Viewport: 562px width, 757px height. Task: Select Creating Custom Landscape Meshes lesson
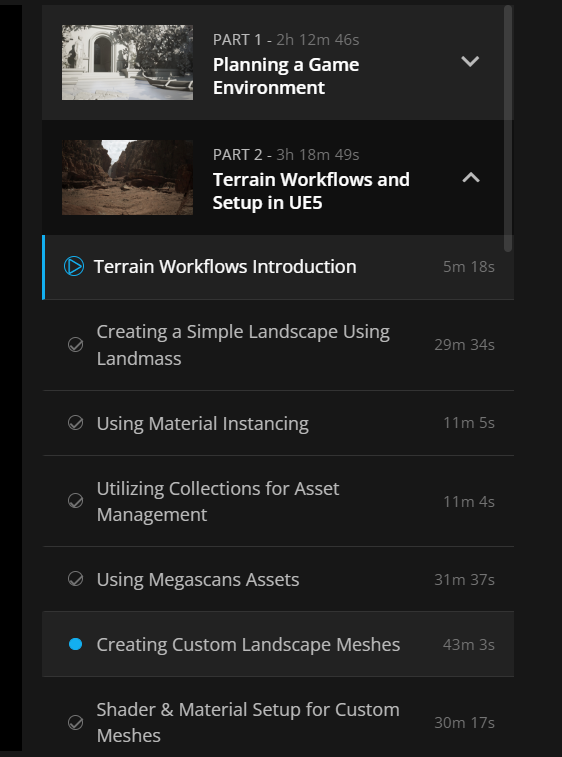click(248, 645)
